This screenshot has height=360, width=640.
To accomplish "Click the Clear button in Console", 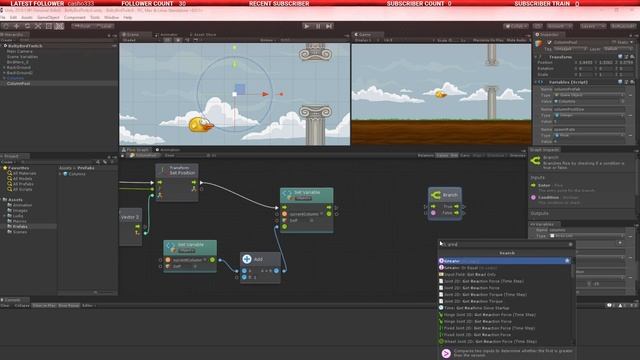I will click(5, 305).
